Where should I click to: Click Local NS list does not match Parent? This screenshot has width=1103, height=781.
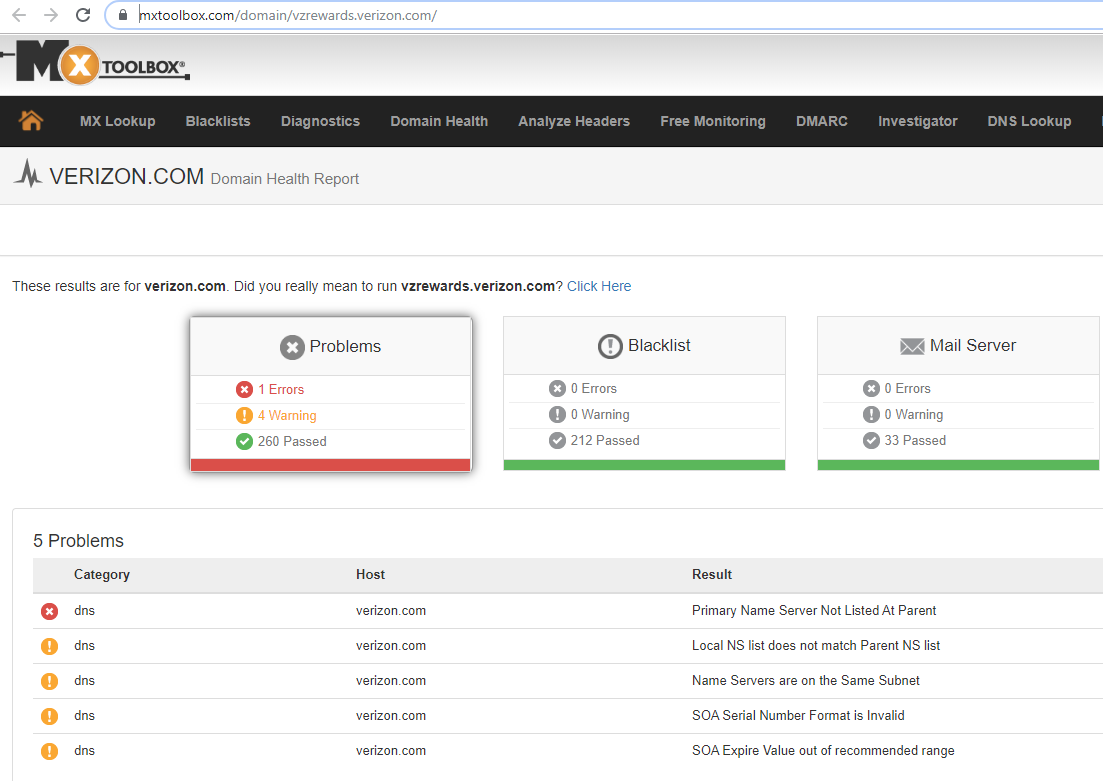click(816, 645)
